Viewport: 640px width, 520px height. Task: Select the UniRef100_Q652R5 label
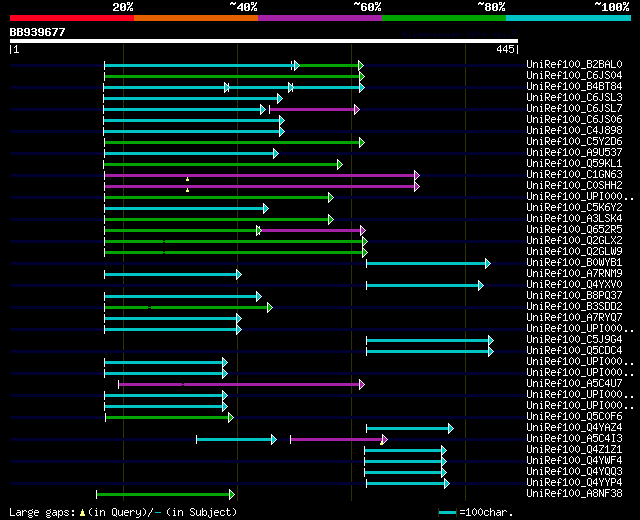click(x=574, y=229)
